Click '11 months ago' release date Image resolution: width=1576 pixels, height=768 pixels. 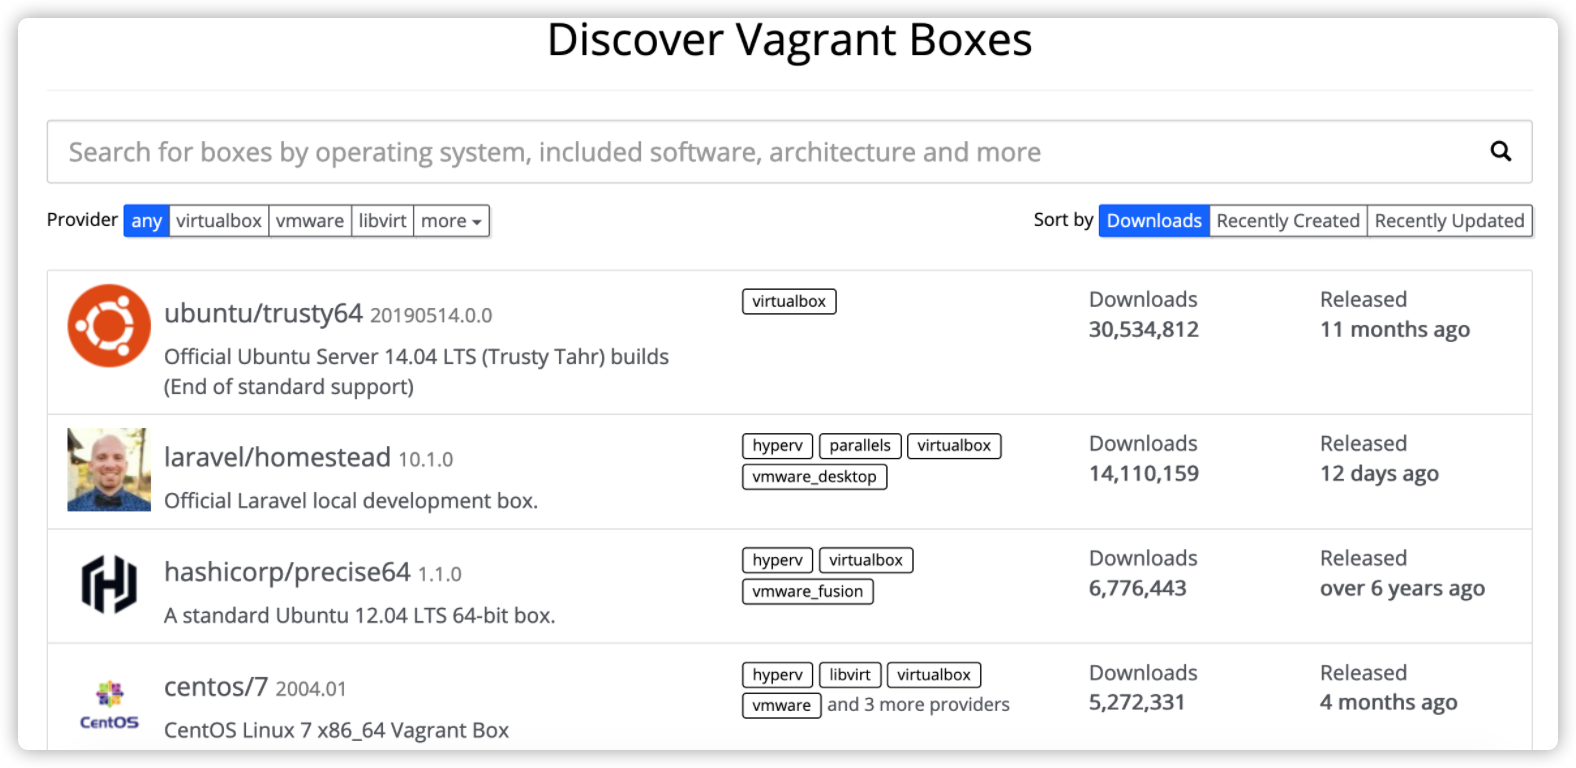[x=1395, y=330]
